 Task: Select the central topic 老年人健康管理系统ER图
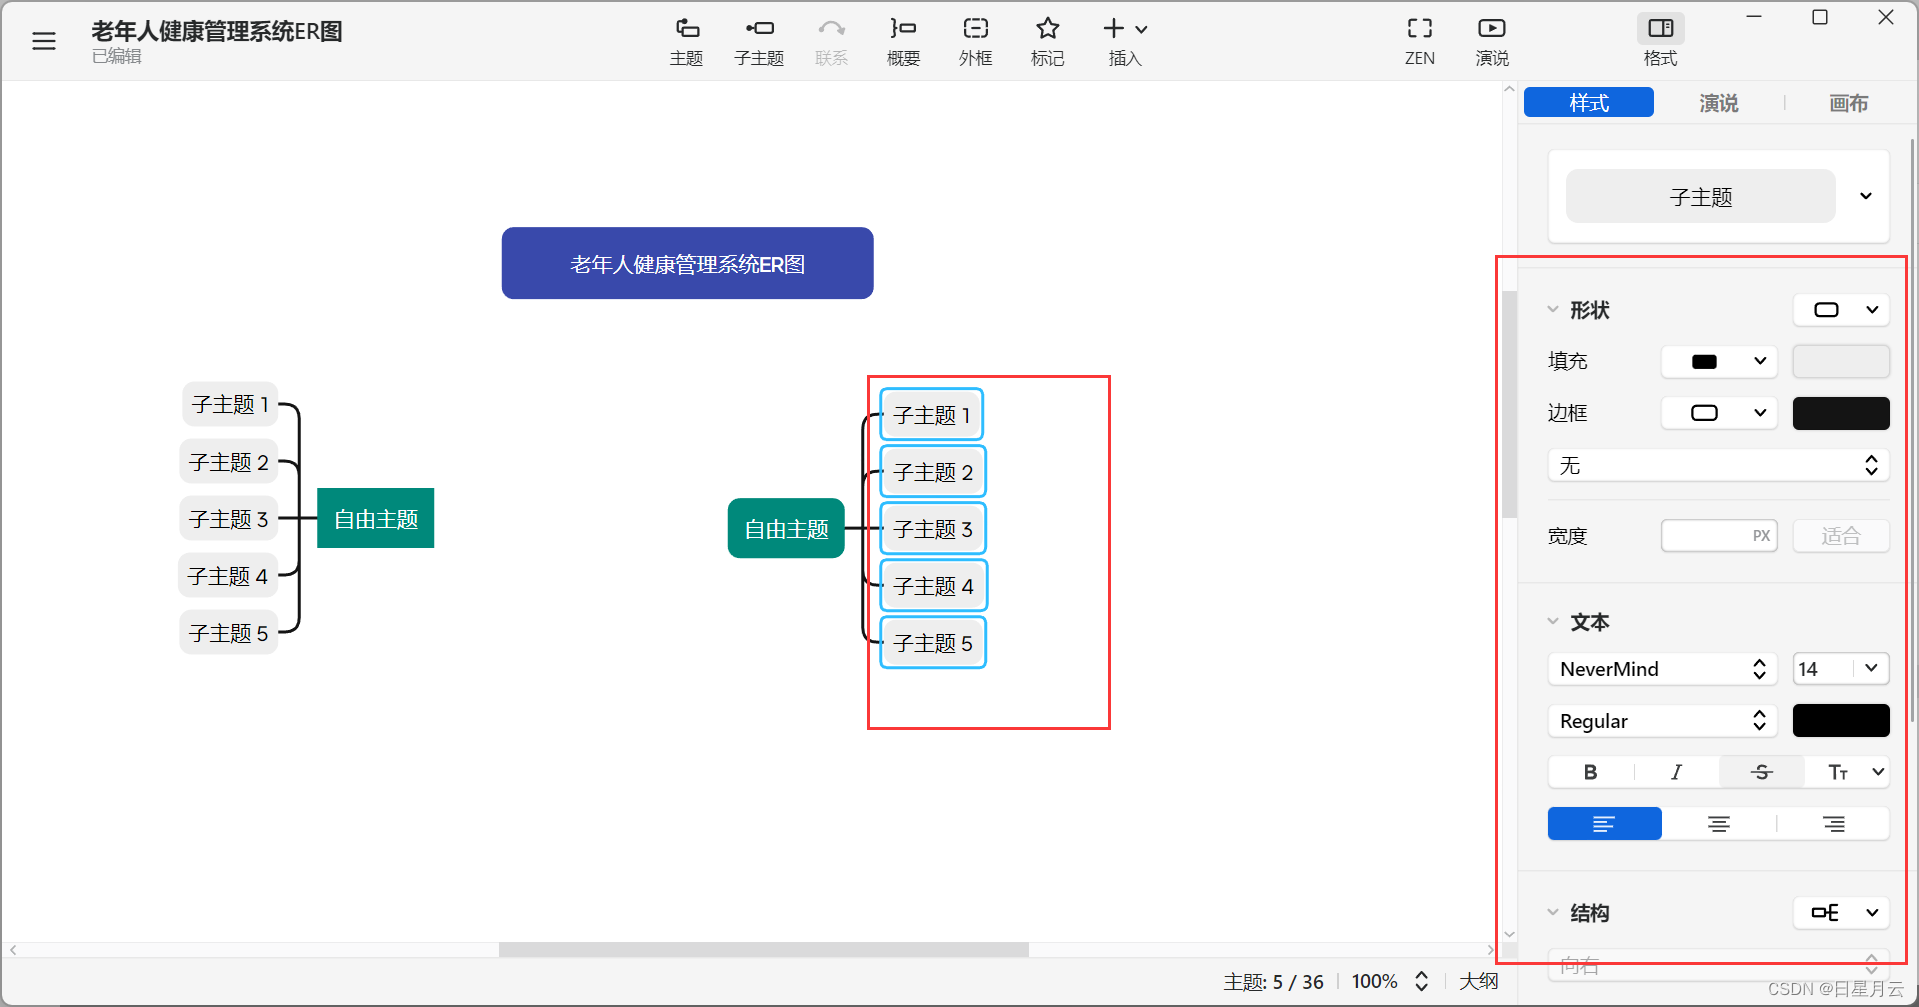[687, 264]
